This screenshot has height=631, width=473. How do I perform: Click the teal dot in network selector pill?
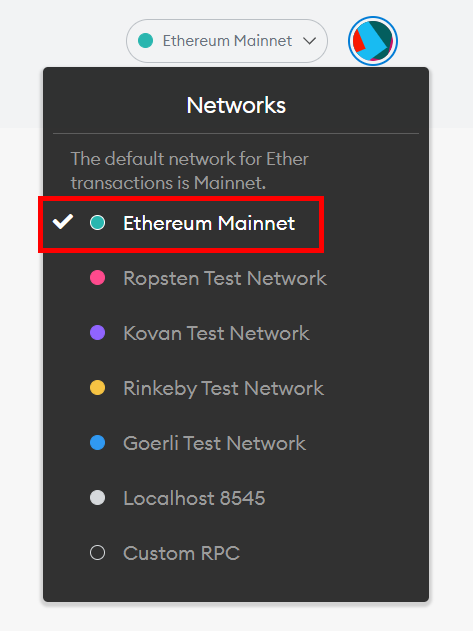point(145,41)
